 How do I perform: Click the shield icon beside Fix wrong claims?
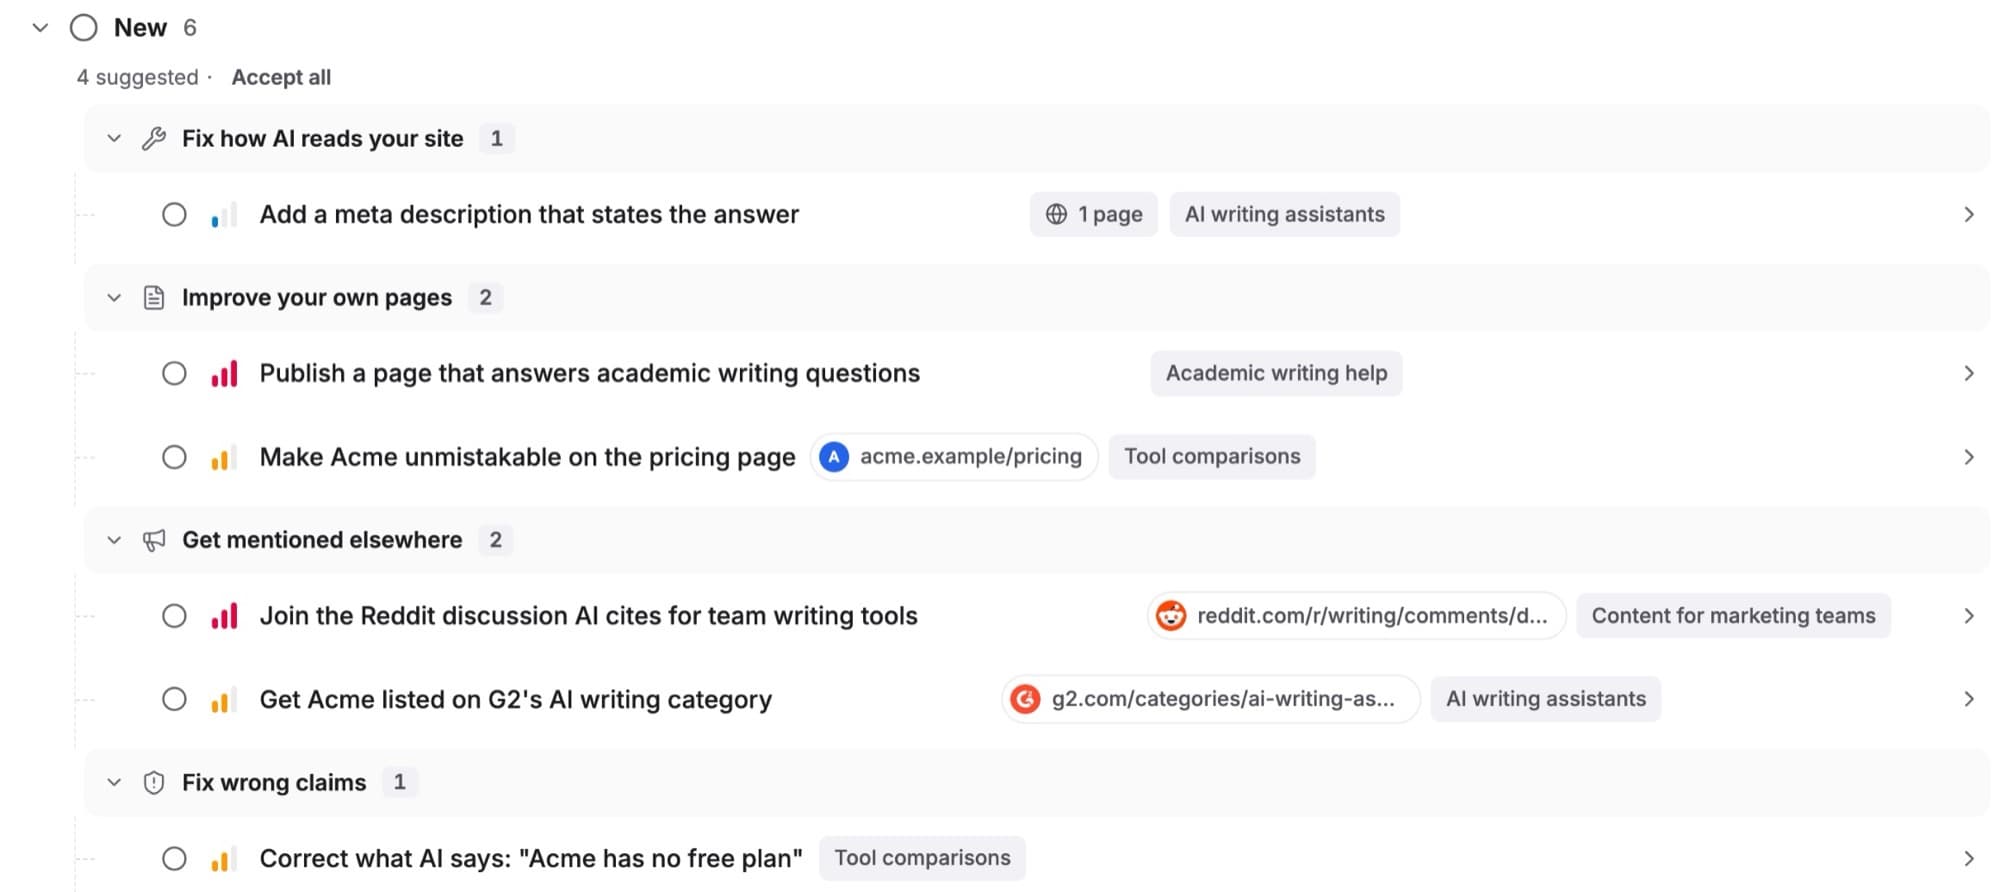[x=153, y=783]
